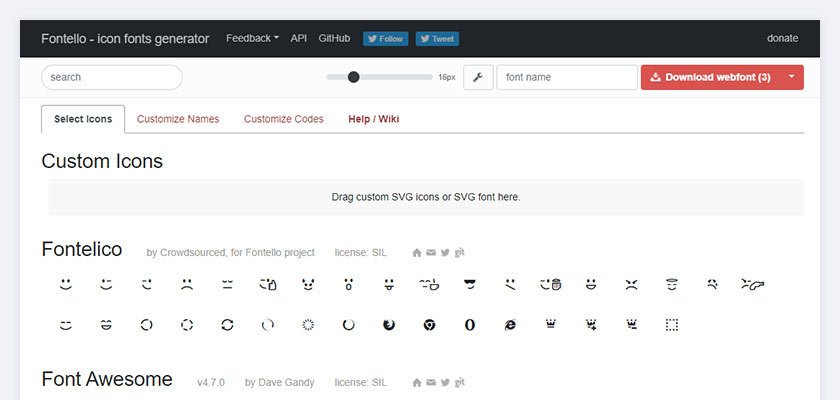This screenshot has width=840, height=400.
Task: Expand the Download webfont arrow options
Action: coord(791,77)
